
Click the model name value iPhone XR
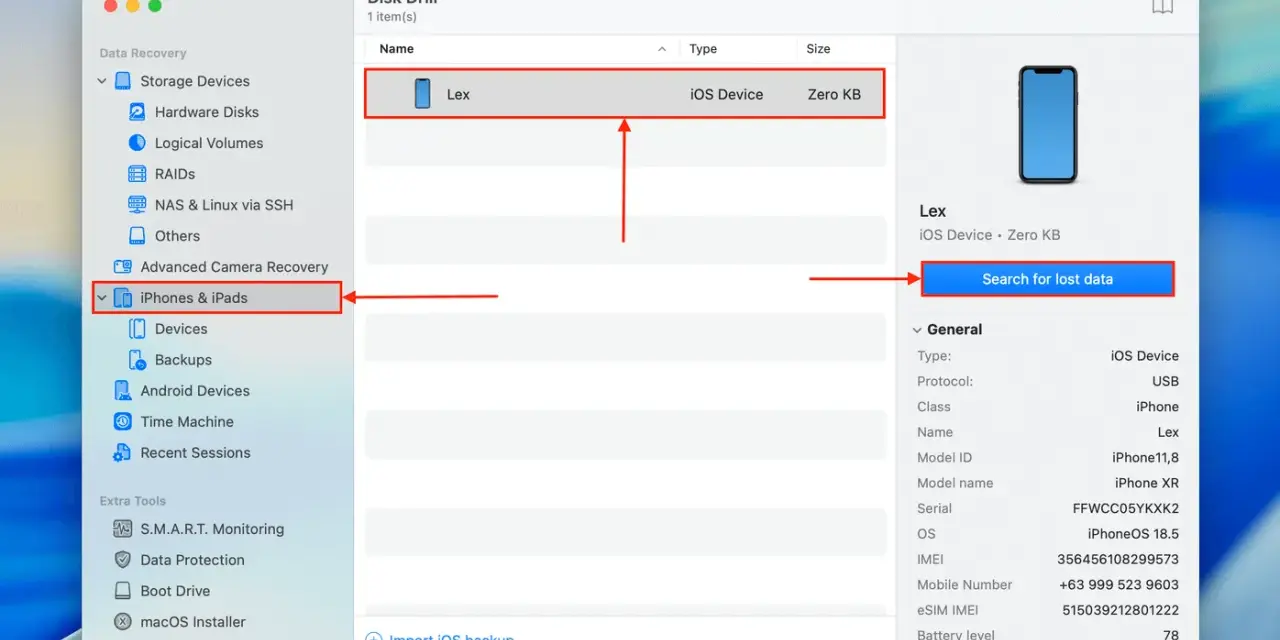1147,483
